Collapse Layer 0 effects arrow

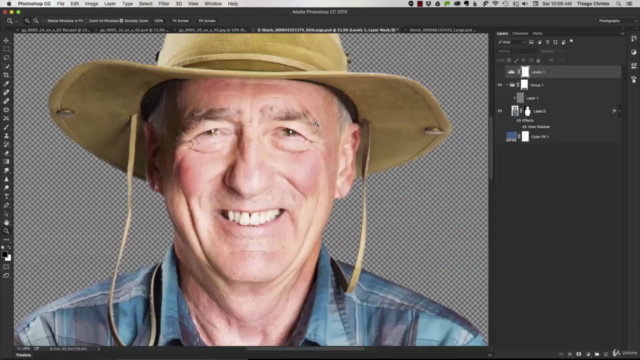[x=620, y=111]
